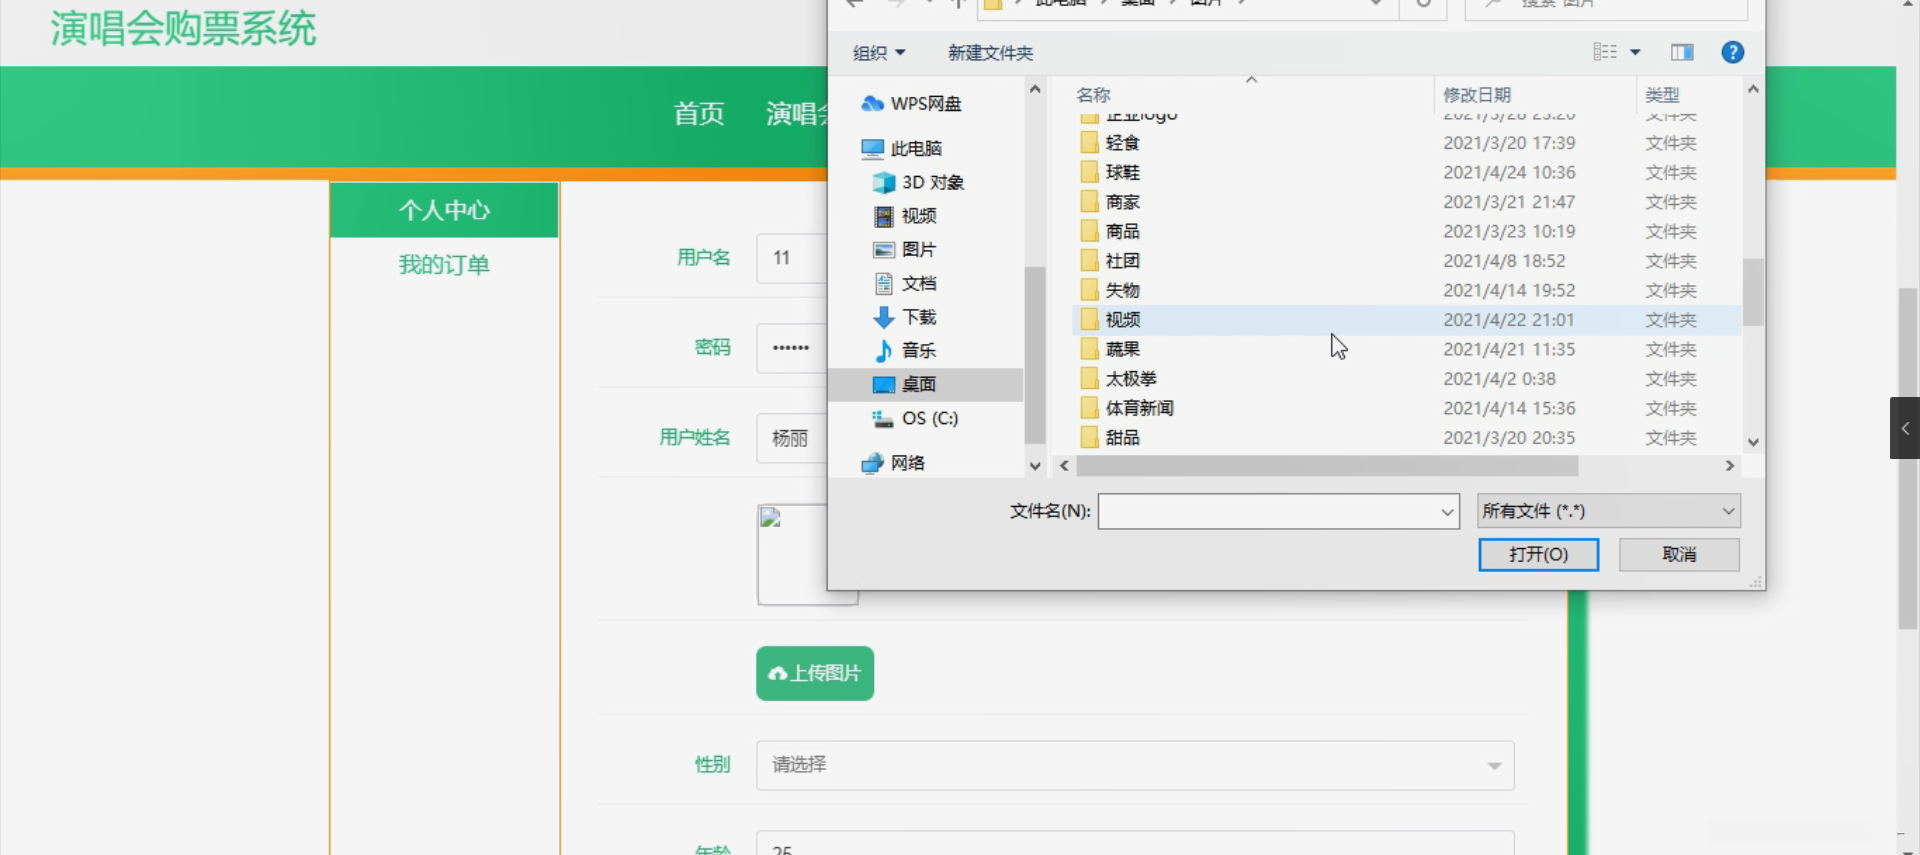1920x855 pixels.
Task: Click the 用户名 input field
Action: point(793,258)
